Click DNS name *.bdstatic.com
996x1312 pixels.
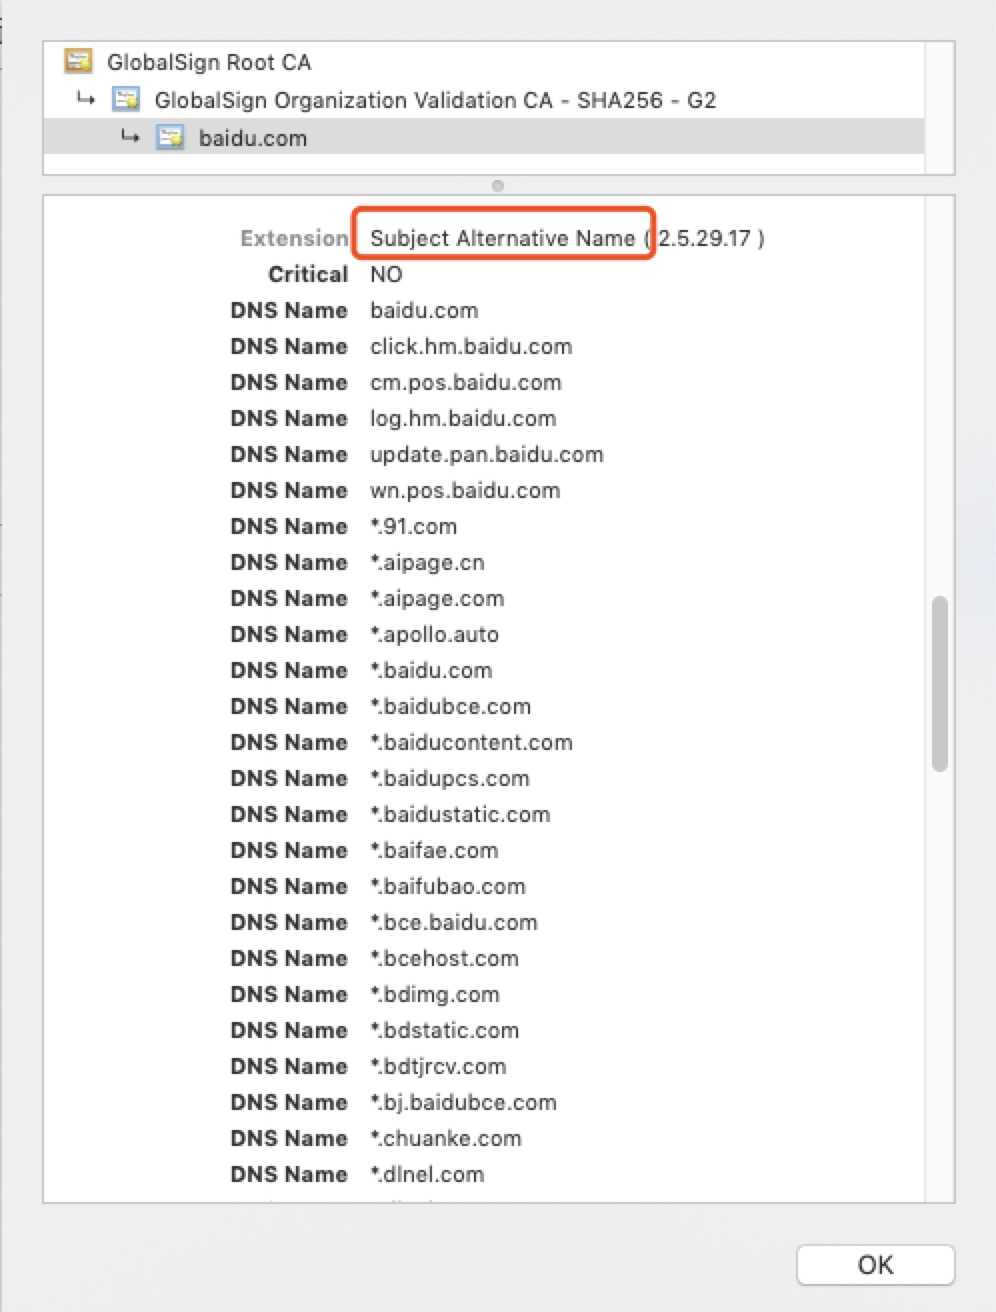tap(445, 1030)
